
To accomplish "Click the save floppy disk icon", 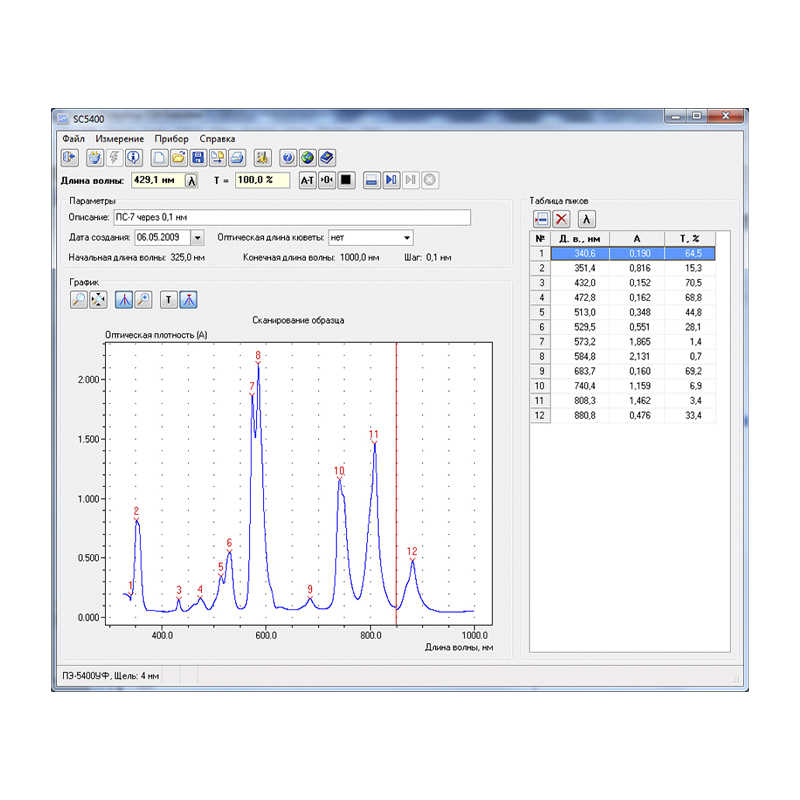I will (198, 157).
